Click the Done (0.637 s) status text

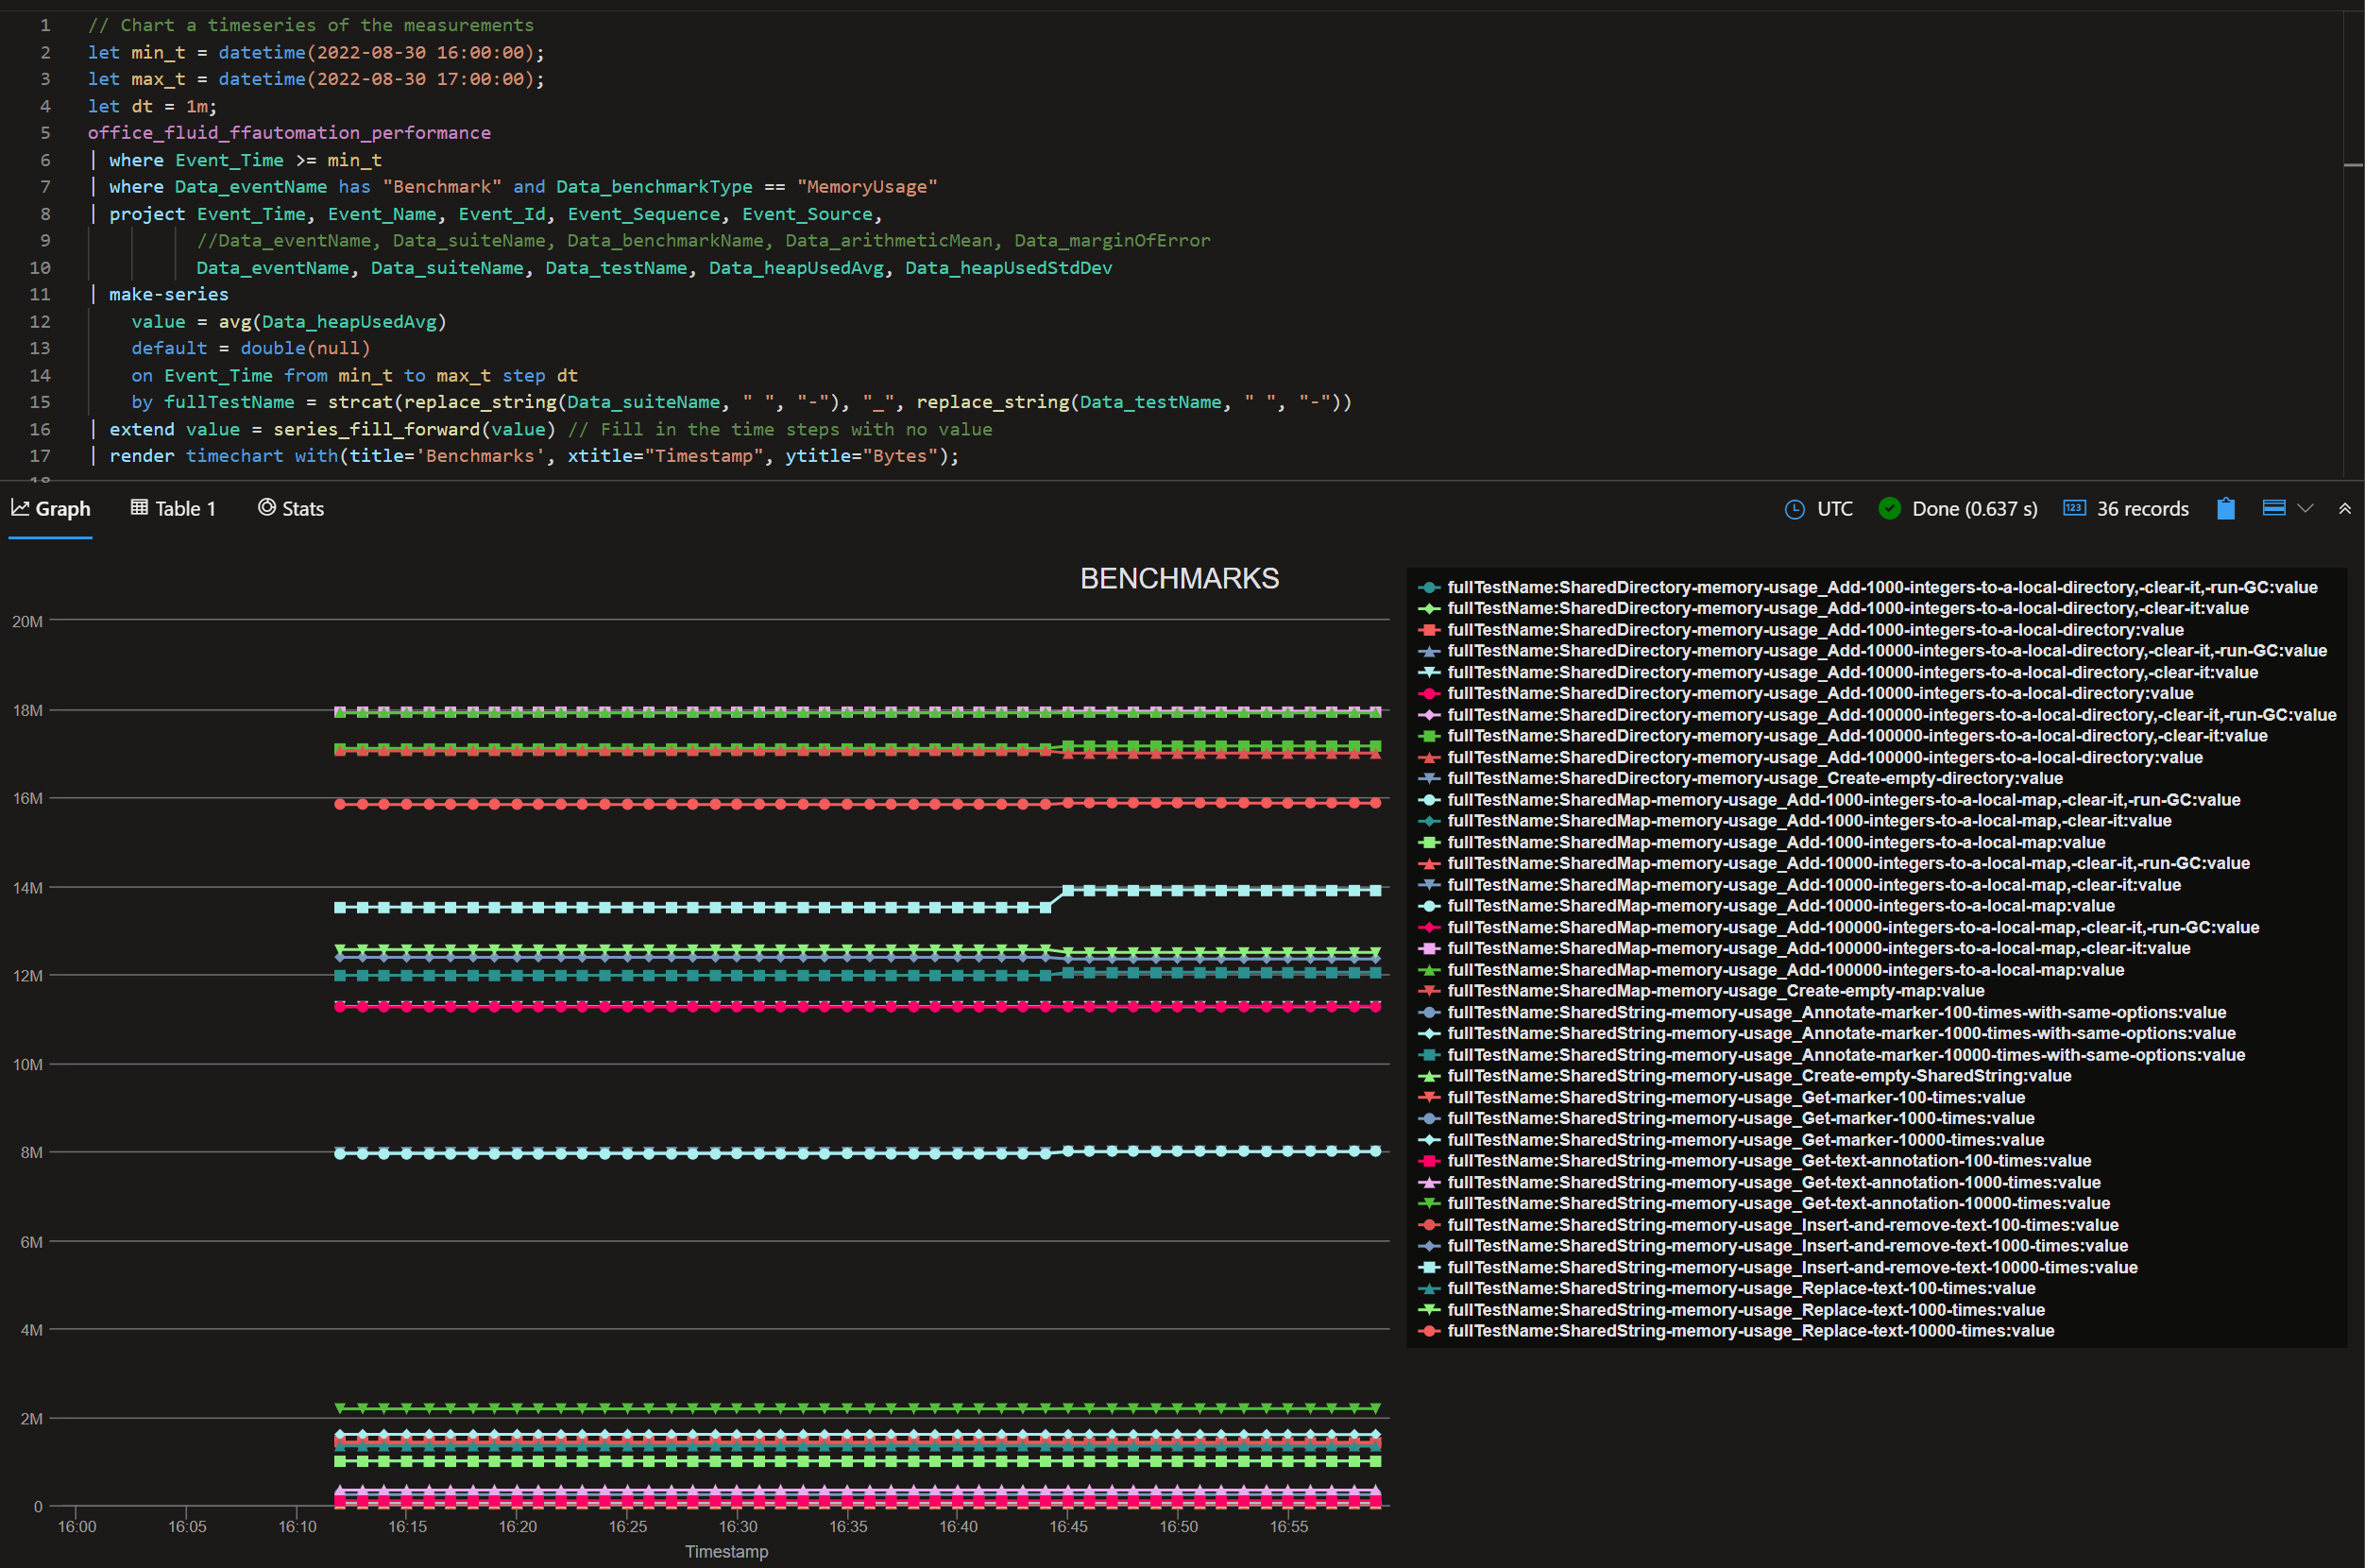tap(1975, 509)
